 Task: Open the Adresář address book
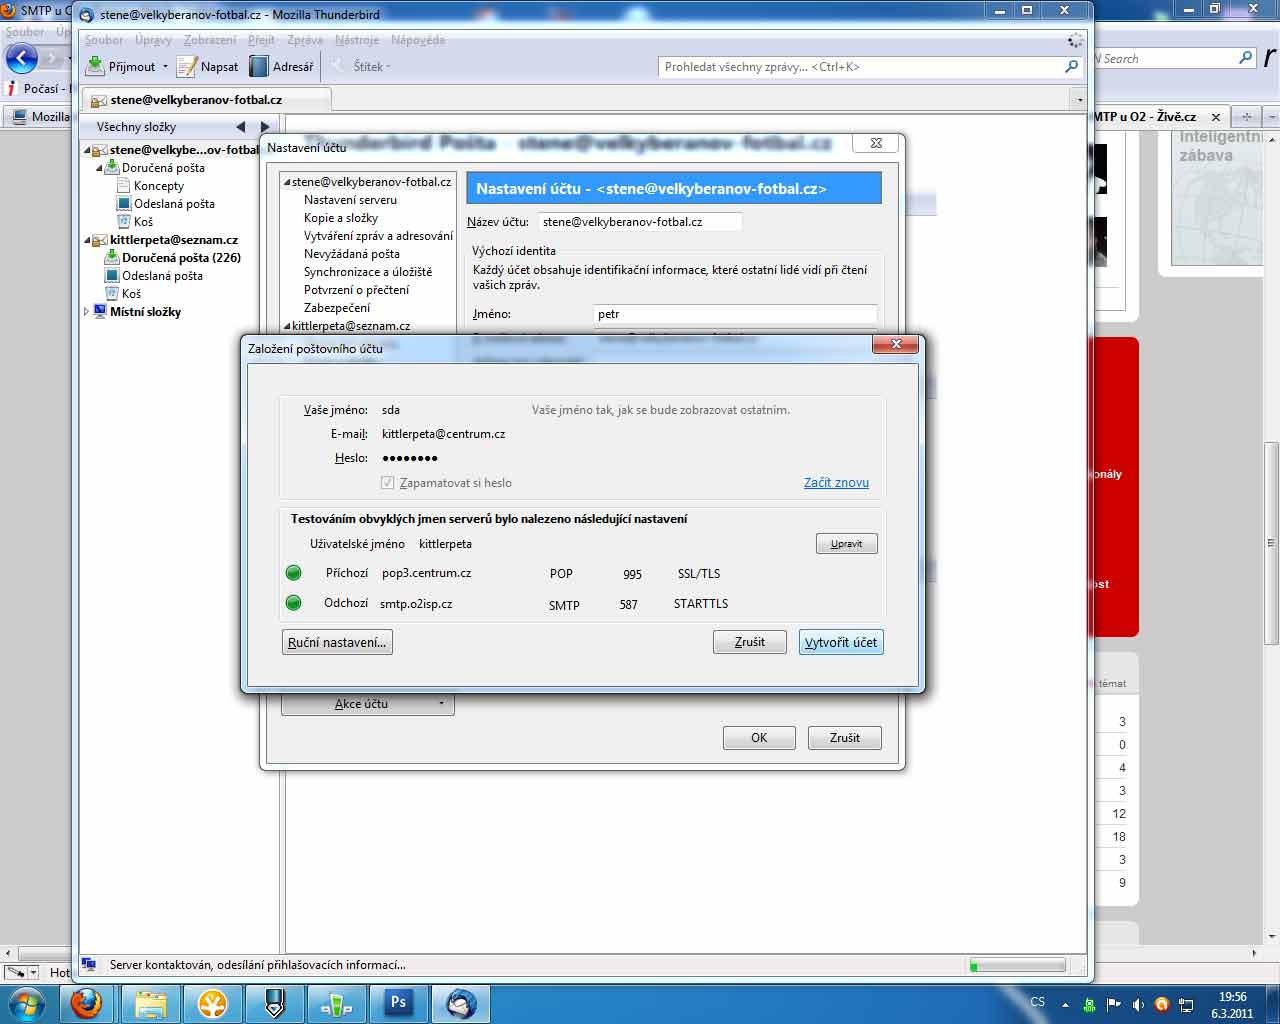tap(281, 66)
